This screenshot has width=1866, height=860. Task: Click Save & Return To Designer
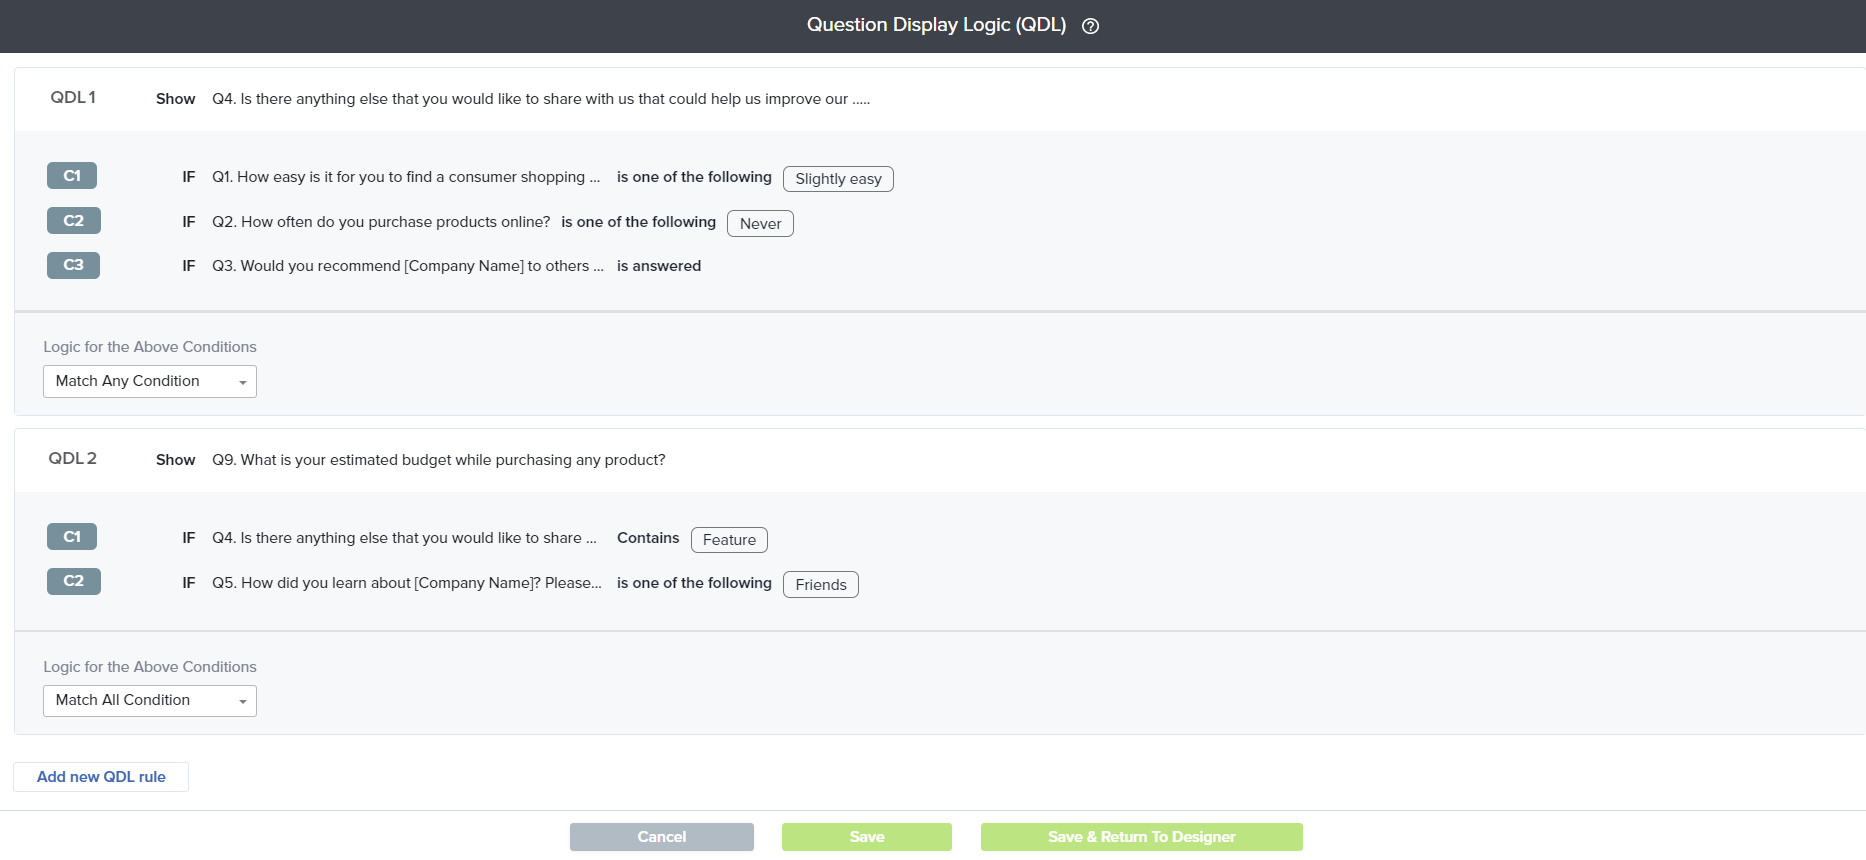point(1141,837)
